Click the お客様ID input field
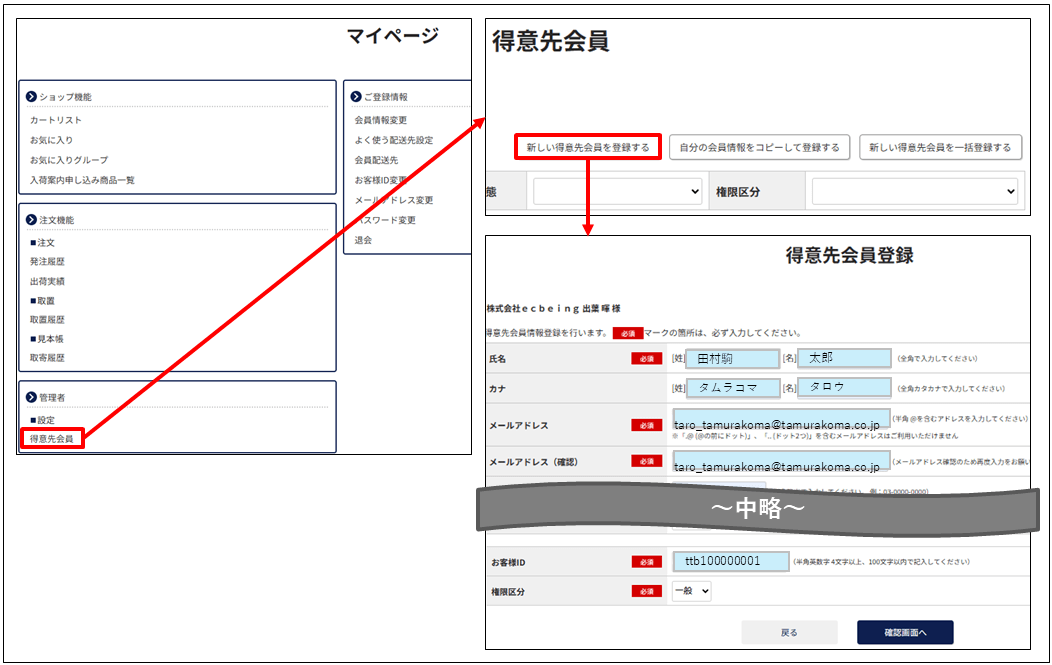The height and width of the screenshot is (665, 1052). pyautogui.click(x=730, y=561)
